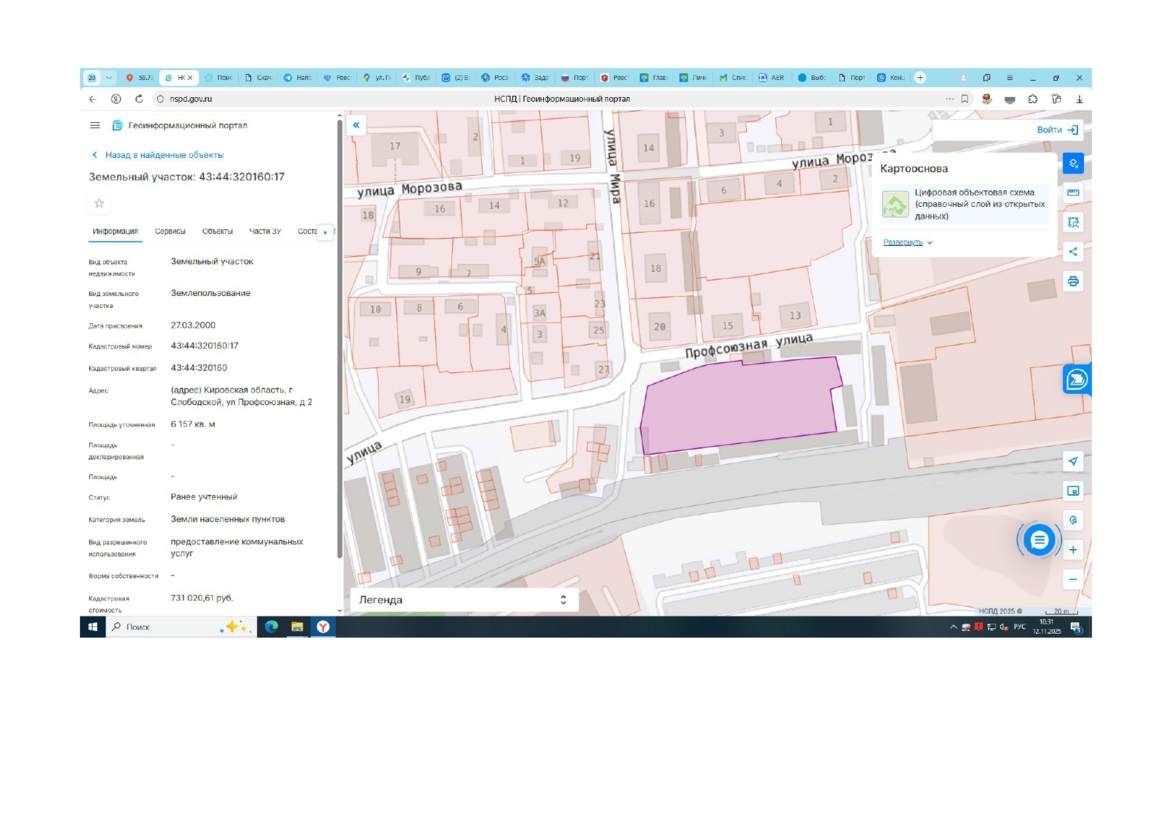The image size is (1160, 820).
Task: Zoom out the map with the minus button
Action: point(1073,579)
